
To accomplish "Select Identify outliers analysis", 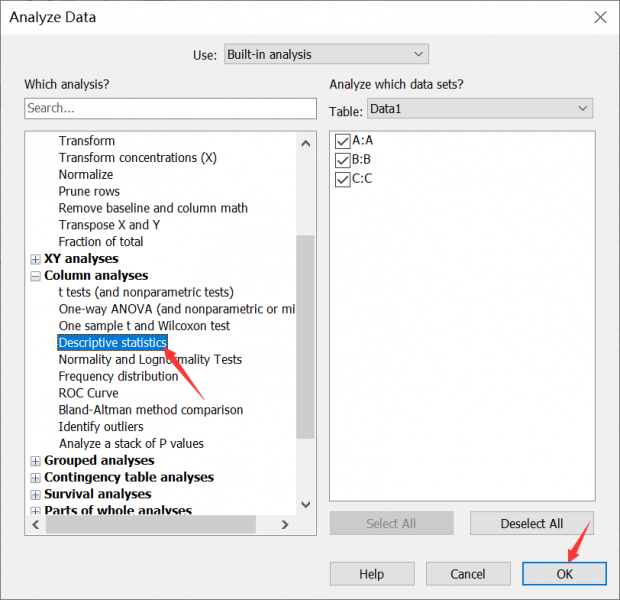I will pos(101,427).
